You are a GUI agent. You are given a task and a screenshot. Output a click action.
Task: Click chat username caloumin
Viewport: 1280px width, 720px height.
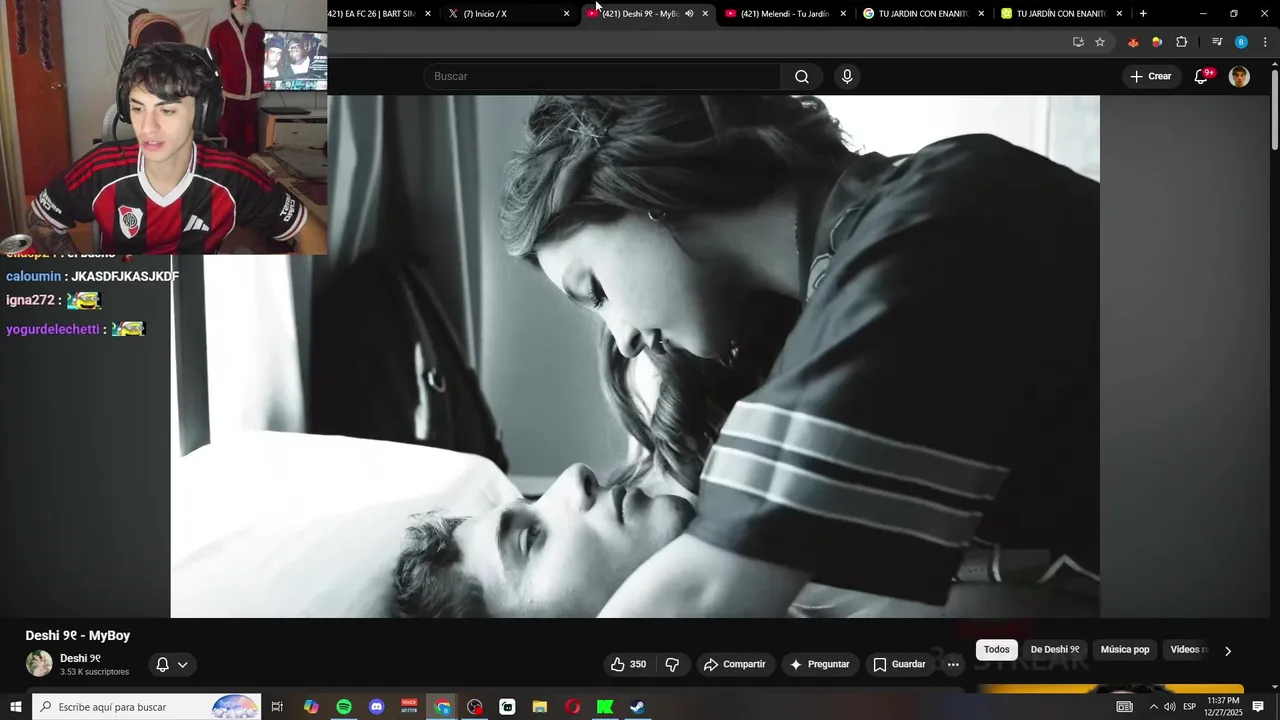point(33,277)
